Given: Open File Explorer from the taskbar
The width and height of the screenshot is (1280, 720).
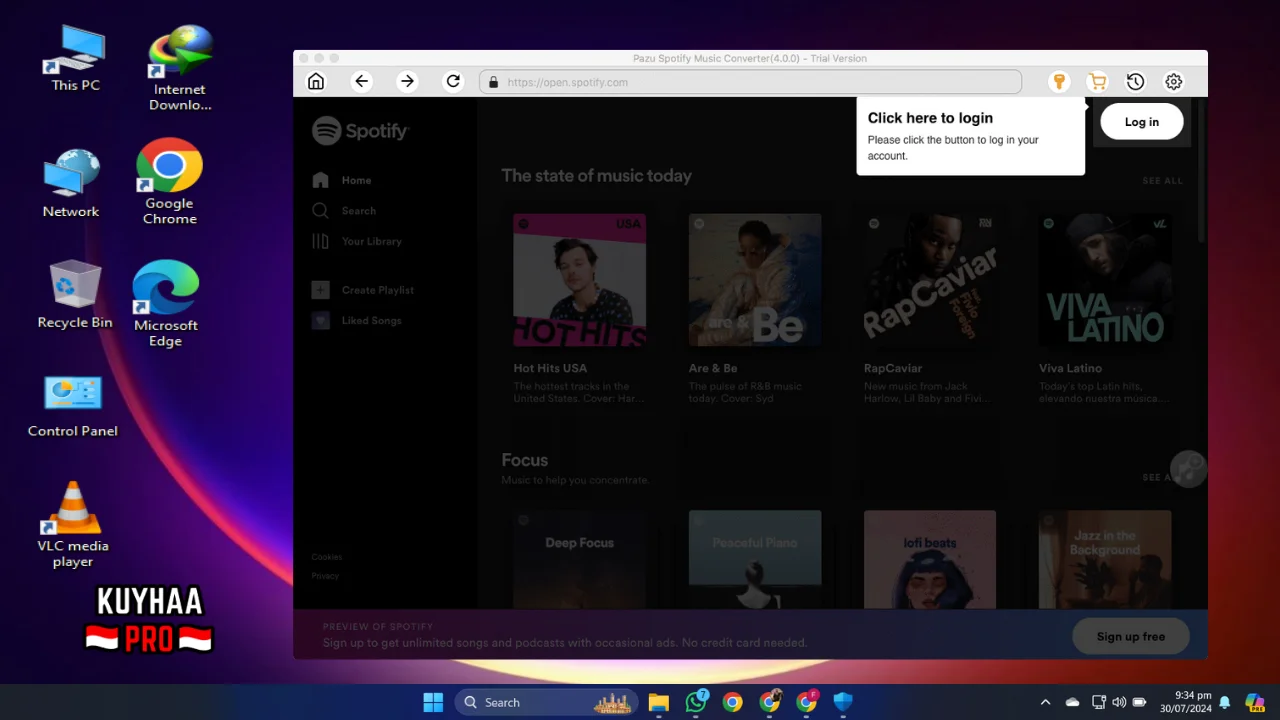Looking at the screenshot, I should pos(658,702).
